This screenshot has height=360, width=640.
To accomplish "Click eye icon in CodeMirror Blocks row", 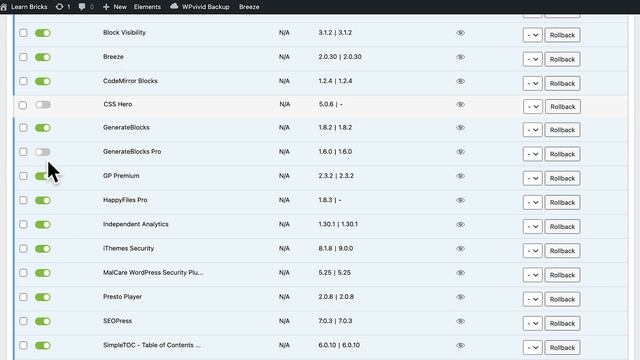I will tap(460, 81).
